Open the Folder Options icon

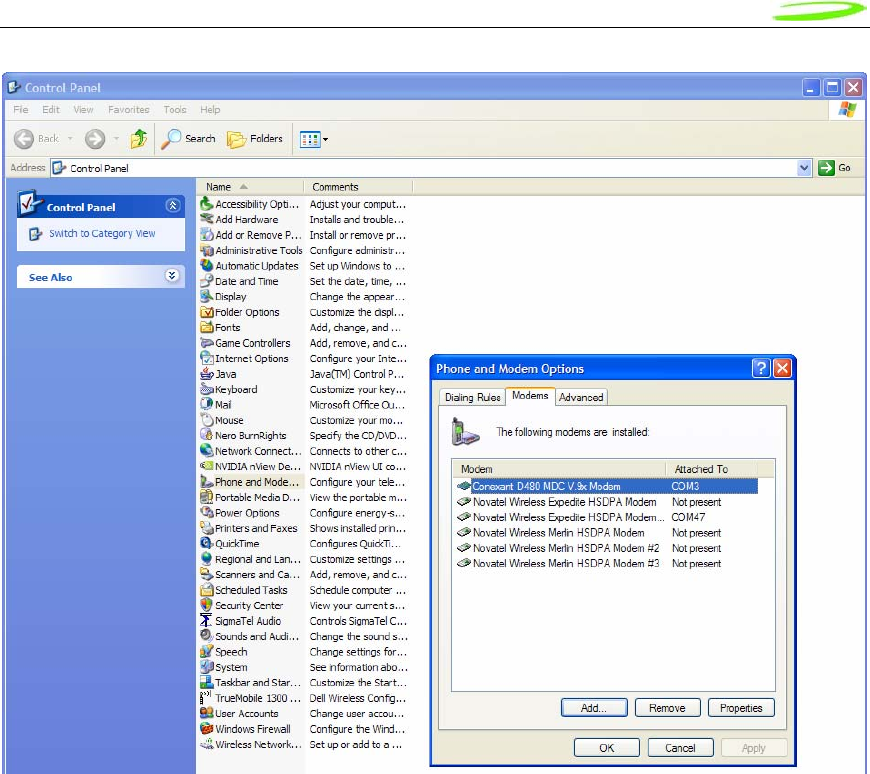point(207,312)
